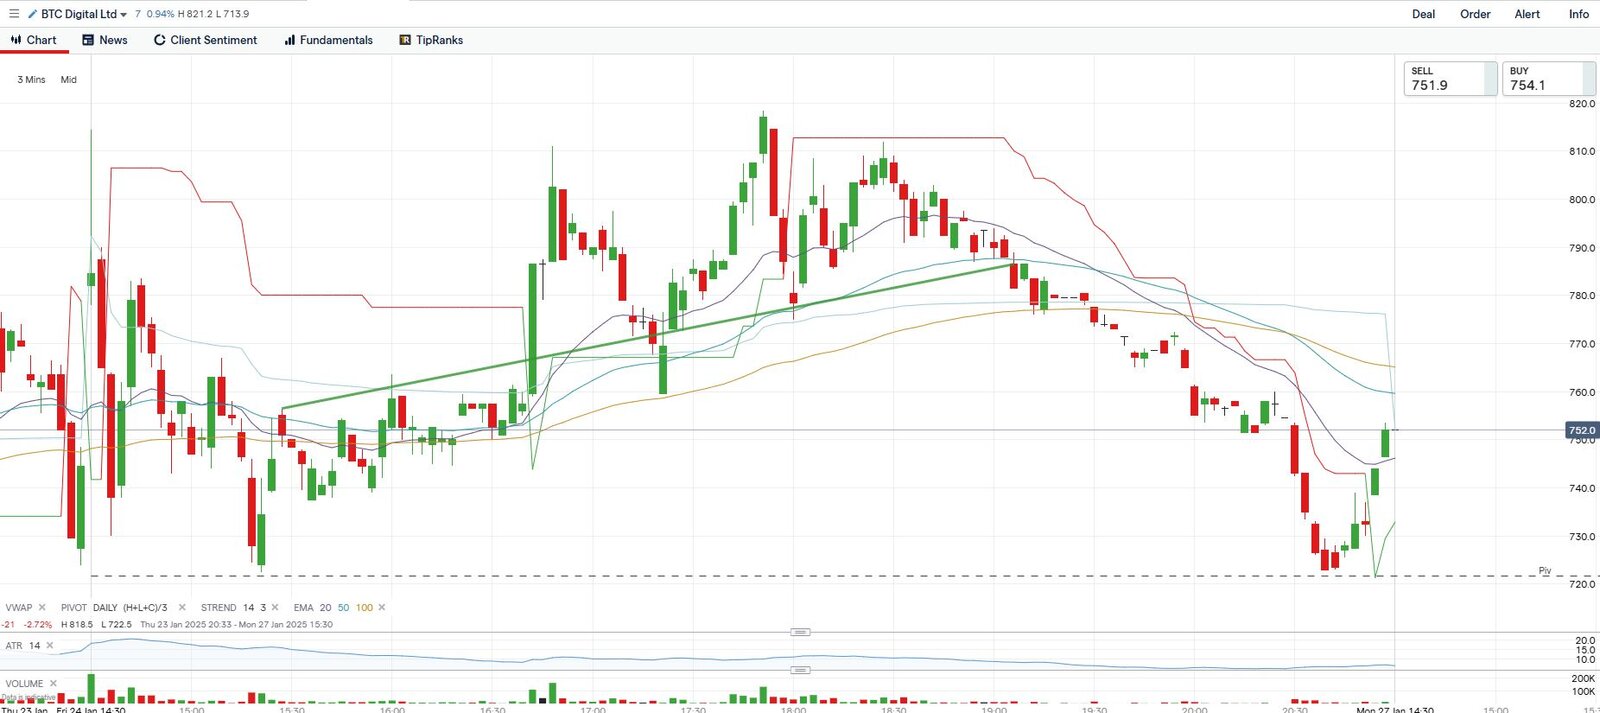Close the VOLUME panel

tap(54, 684)
